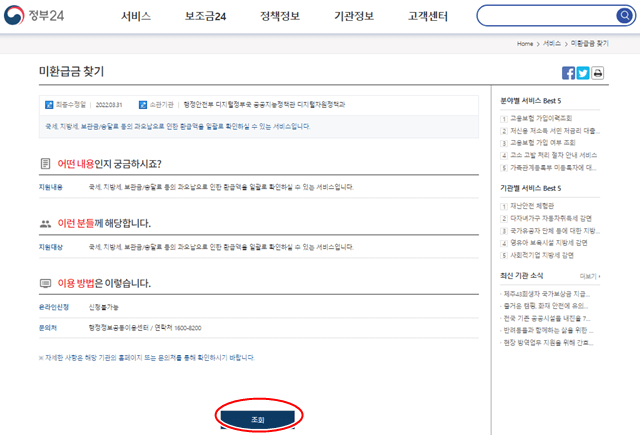640x435 pixels.
Task: Open 저신용 저소득 서민 저금리 대출 link
Action: [555, 131]
